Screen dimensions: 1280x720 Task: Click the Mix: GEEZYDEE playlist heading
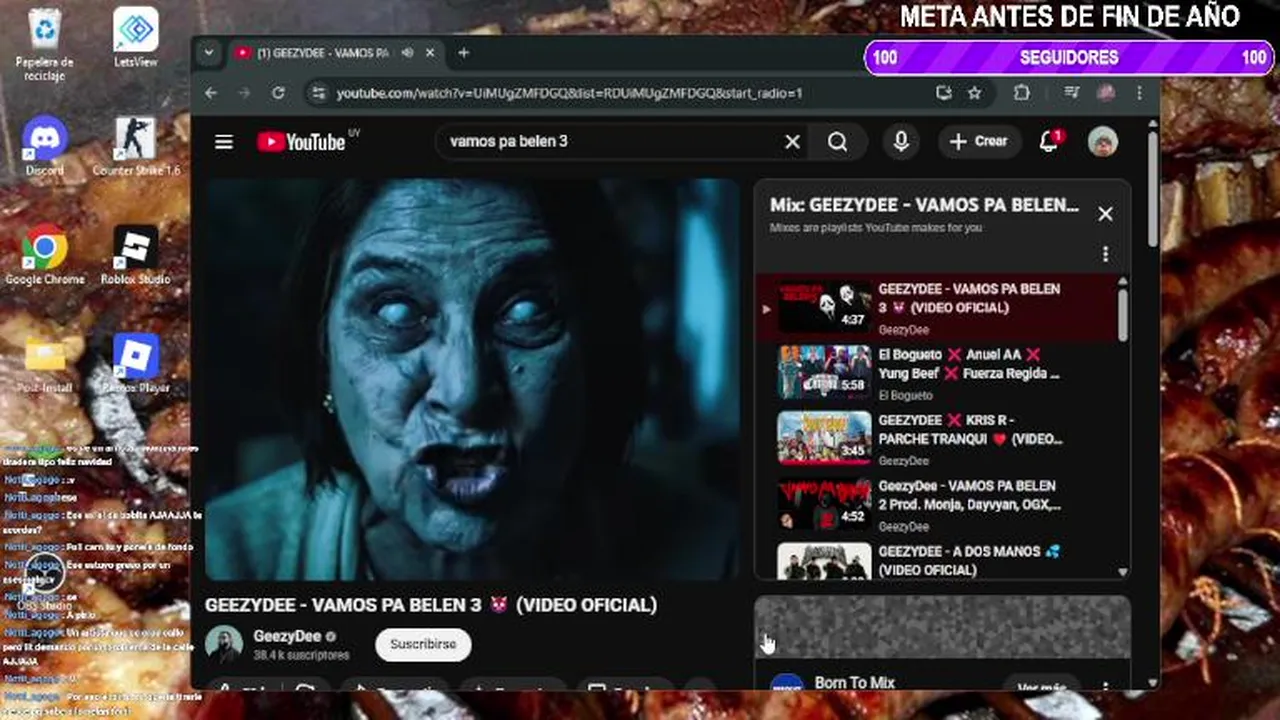(x=924, y=205)
